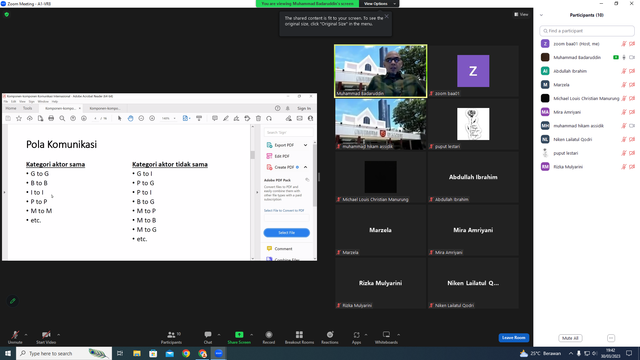The image size is (640, 360).
Task: Click the previous page up-arrow icon
Action: coord(73,118)
